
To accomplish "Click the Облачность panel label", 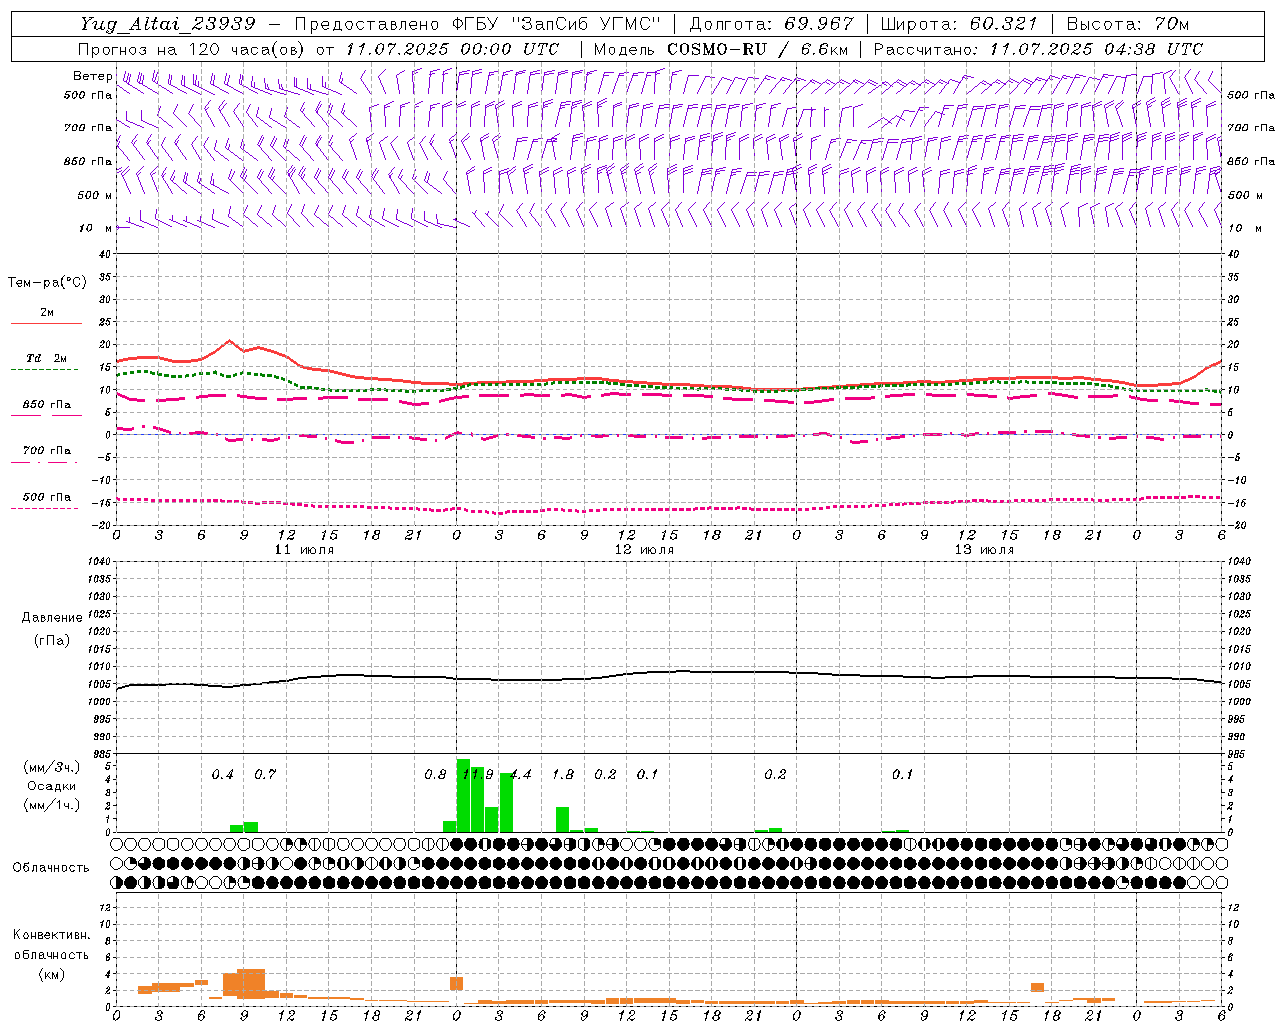I will point(51,868).
